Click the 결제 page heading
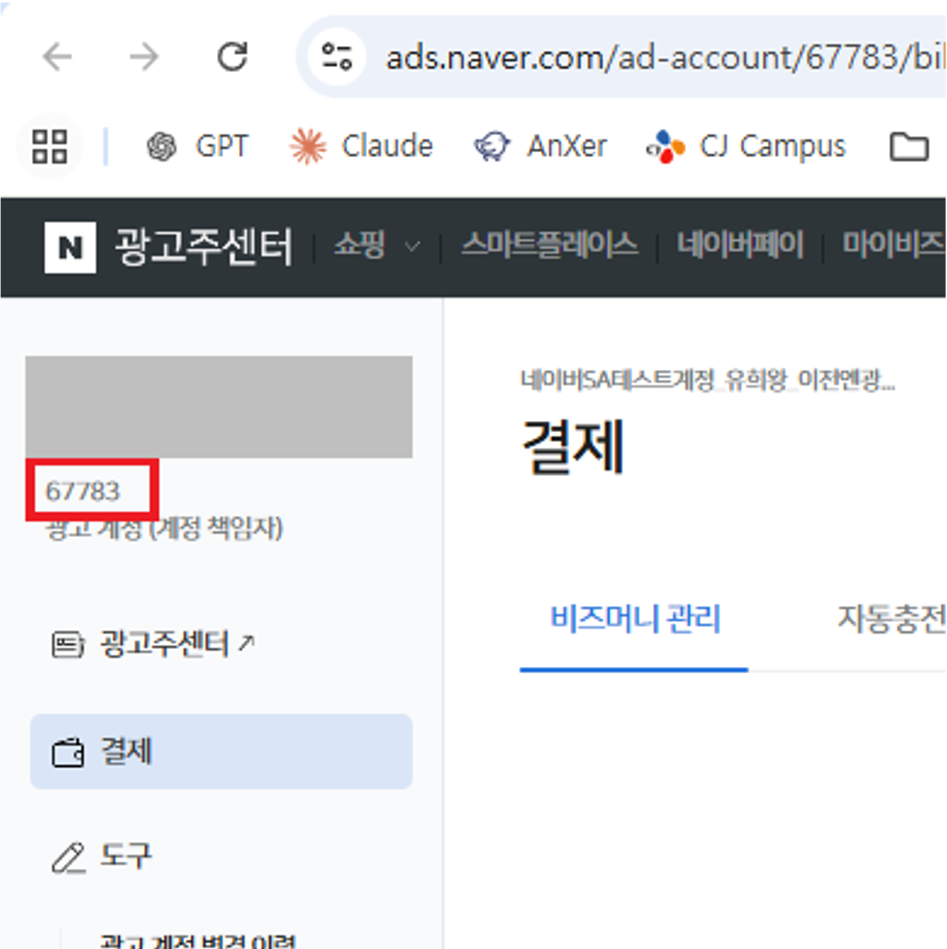 click(573, 447)
